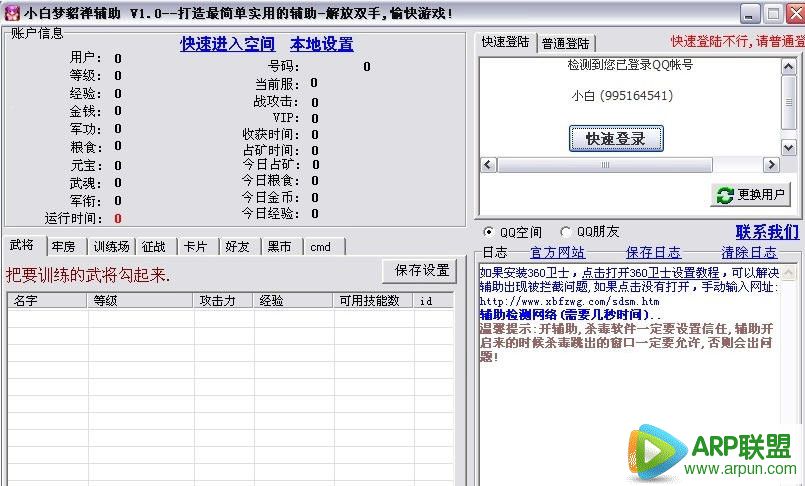Select the QQ空间 radio button
The height and width of the screenshot is (486, 805).
point(488,232)
